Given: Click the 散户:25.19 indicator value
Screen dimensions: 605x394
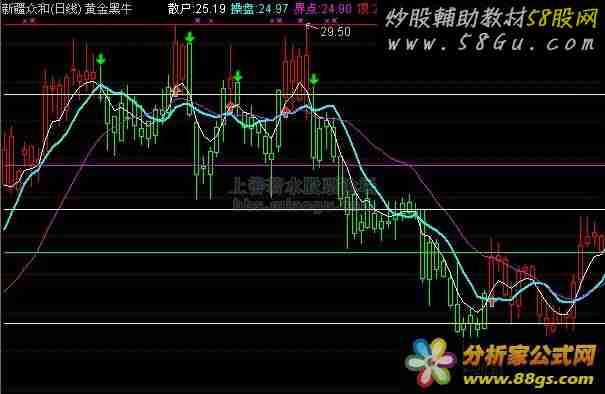Looking at the screenshot, I should pos(197,8).
